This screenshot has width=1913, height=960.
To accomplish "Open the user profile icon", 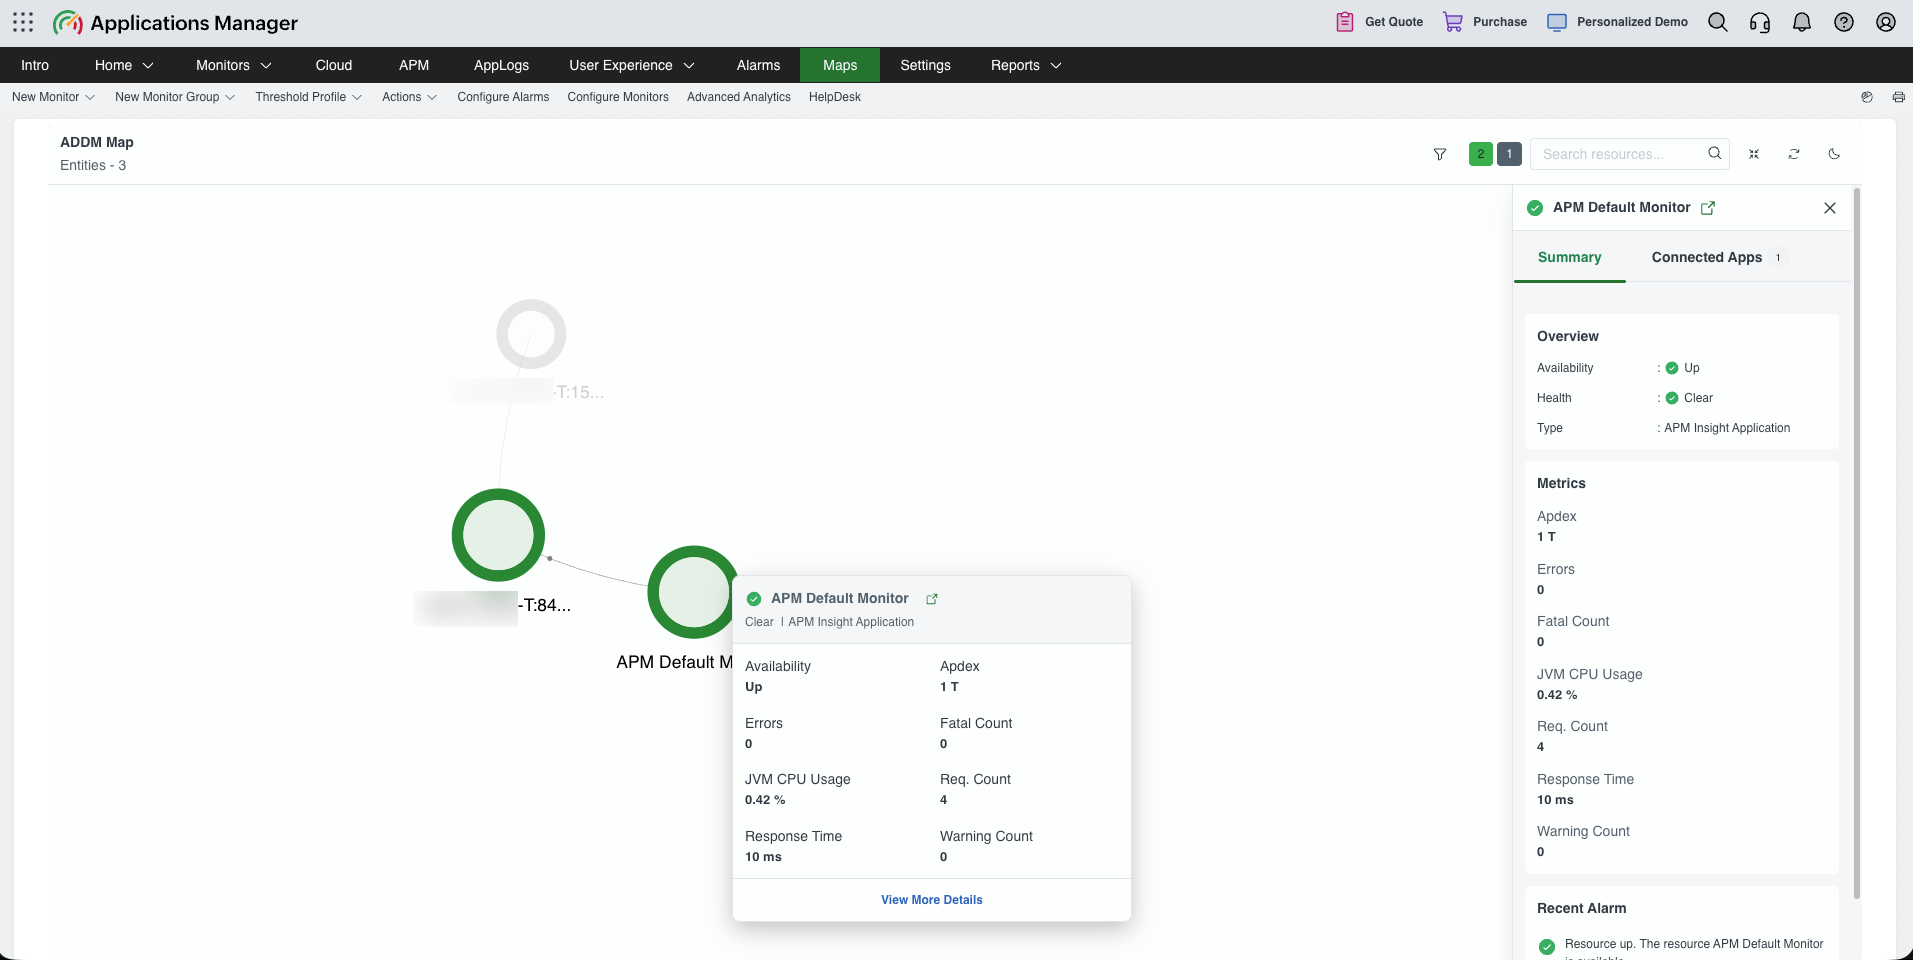I will (1886, 22).
